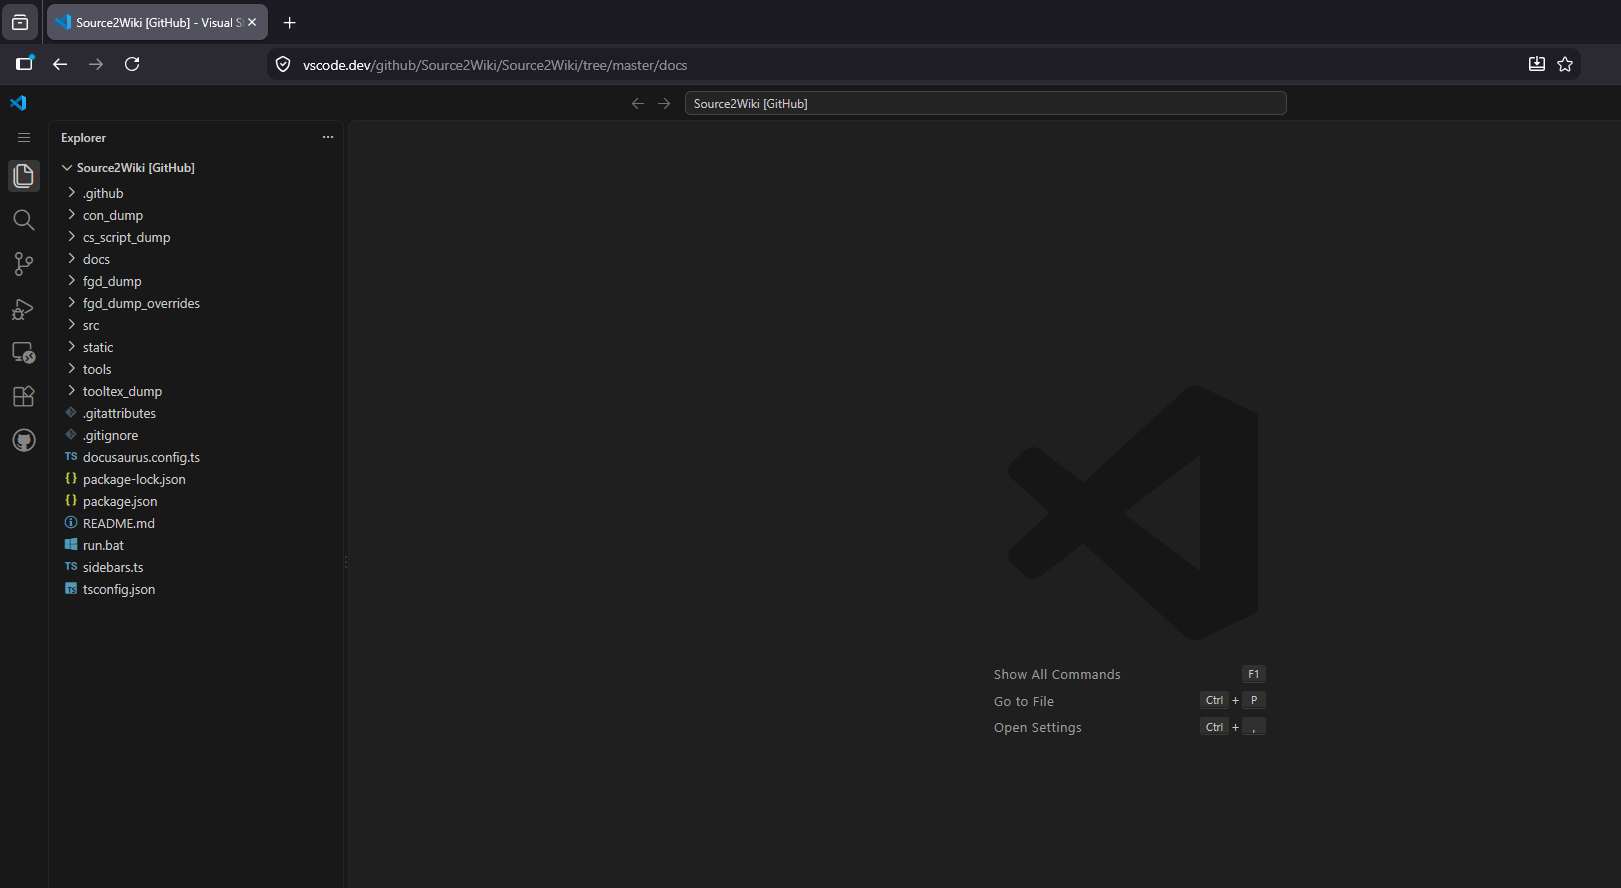Expand the fgd_dump folder

click(196, 281)
